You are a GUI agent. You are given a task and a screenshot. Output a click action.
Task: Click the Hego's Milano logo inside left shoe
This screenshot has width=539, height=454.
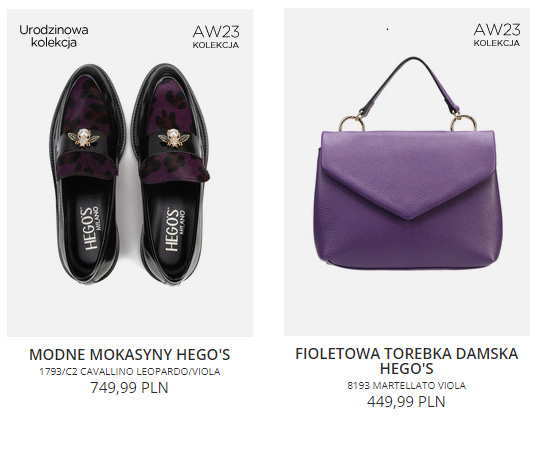(x=90, y=228)
